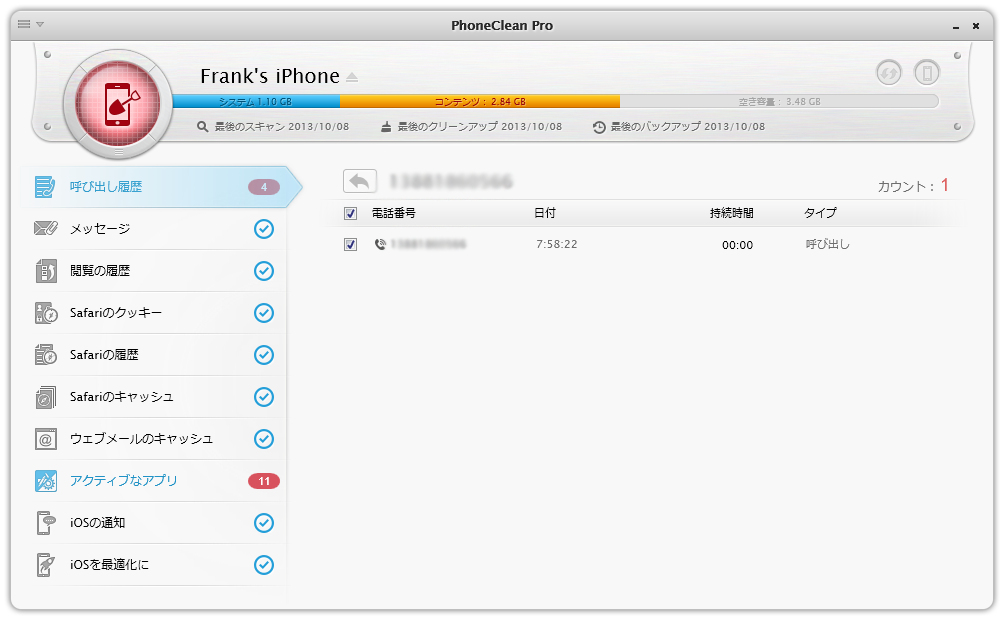Click checkmark next to メッセージ

pos(264,229)
